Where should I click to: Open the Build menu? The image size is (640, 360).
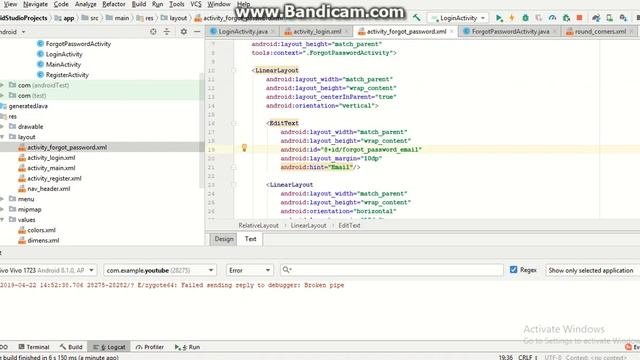[x=139, y=4]
